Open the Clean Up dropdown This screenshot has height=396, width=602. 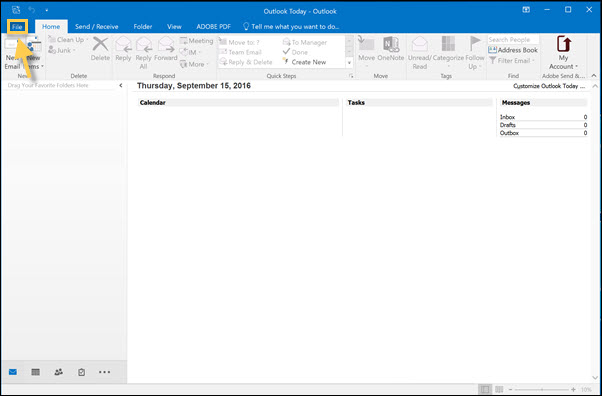(x=68, y=40)
